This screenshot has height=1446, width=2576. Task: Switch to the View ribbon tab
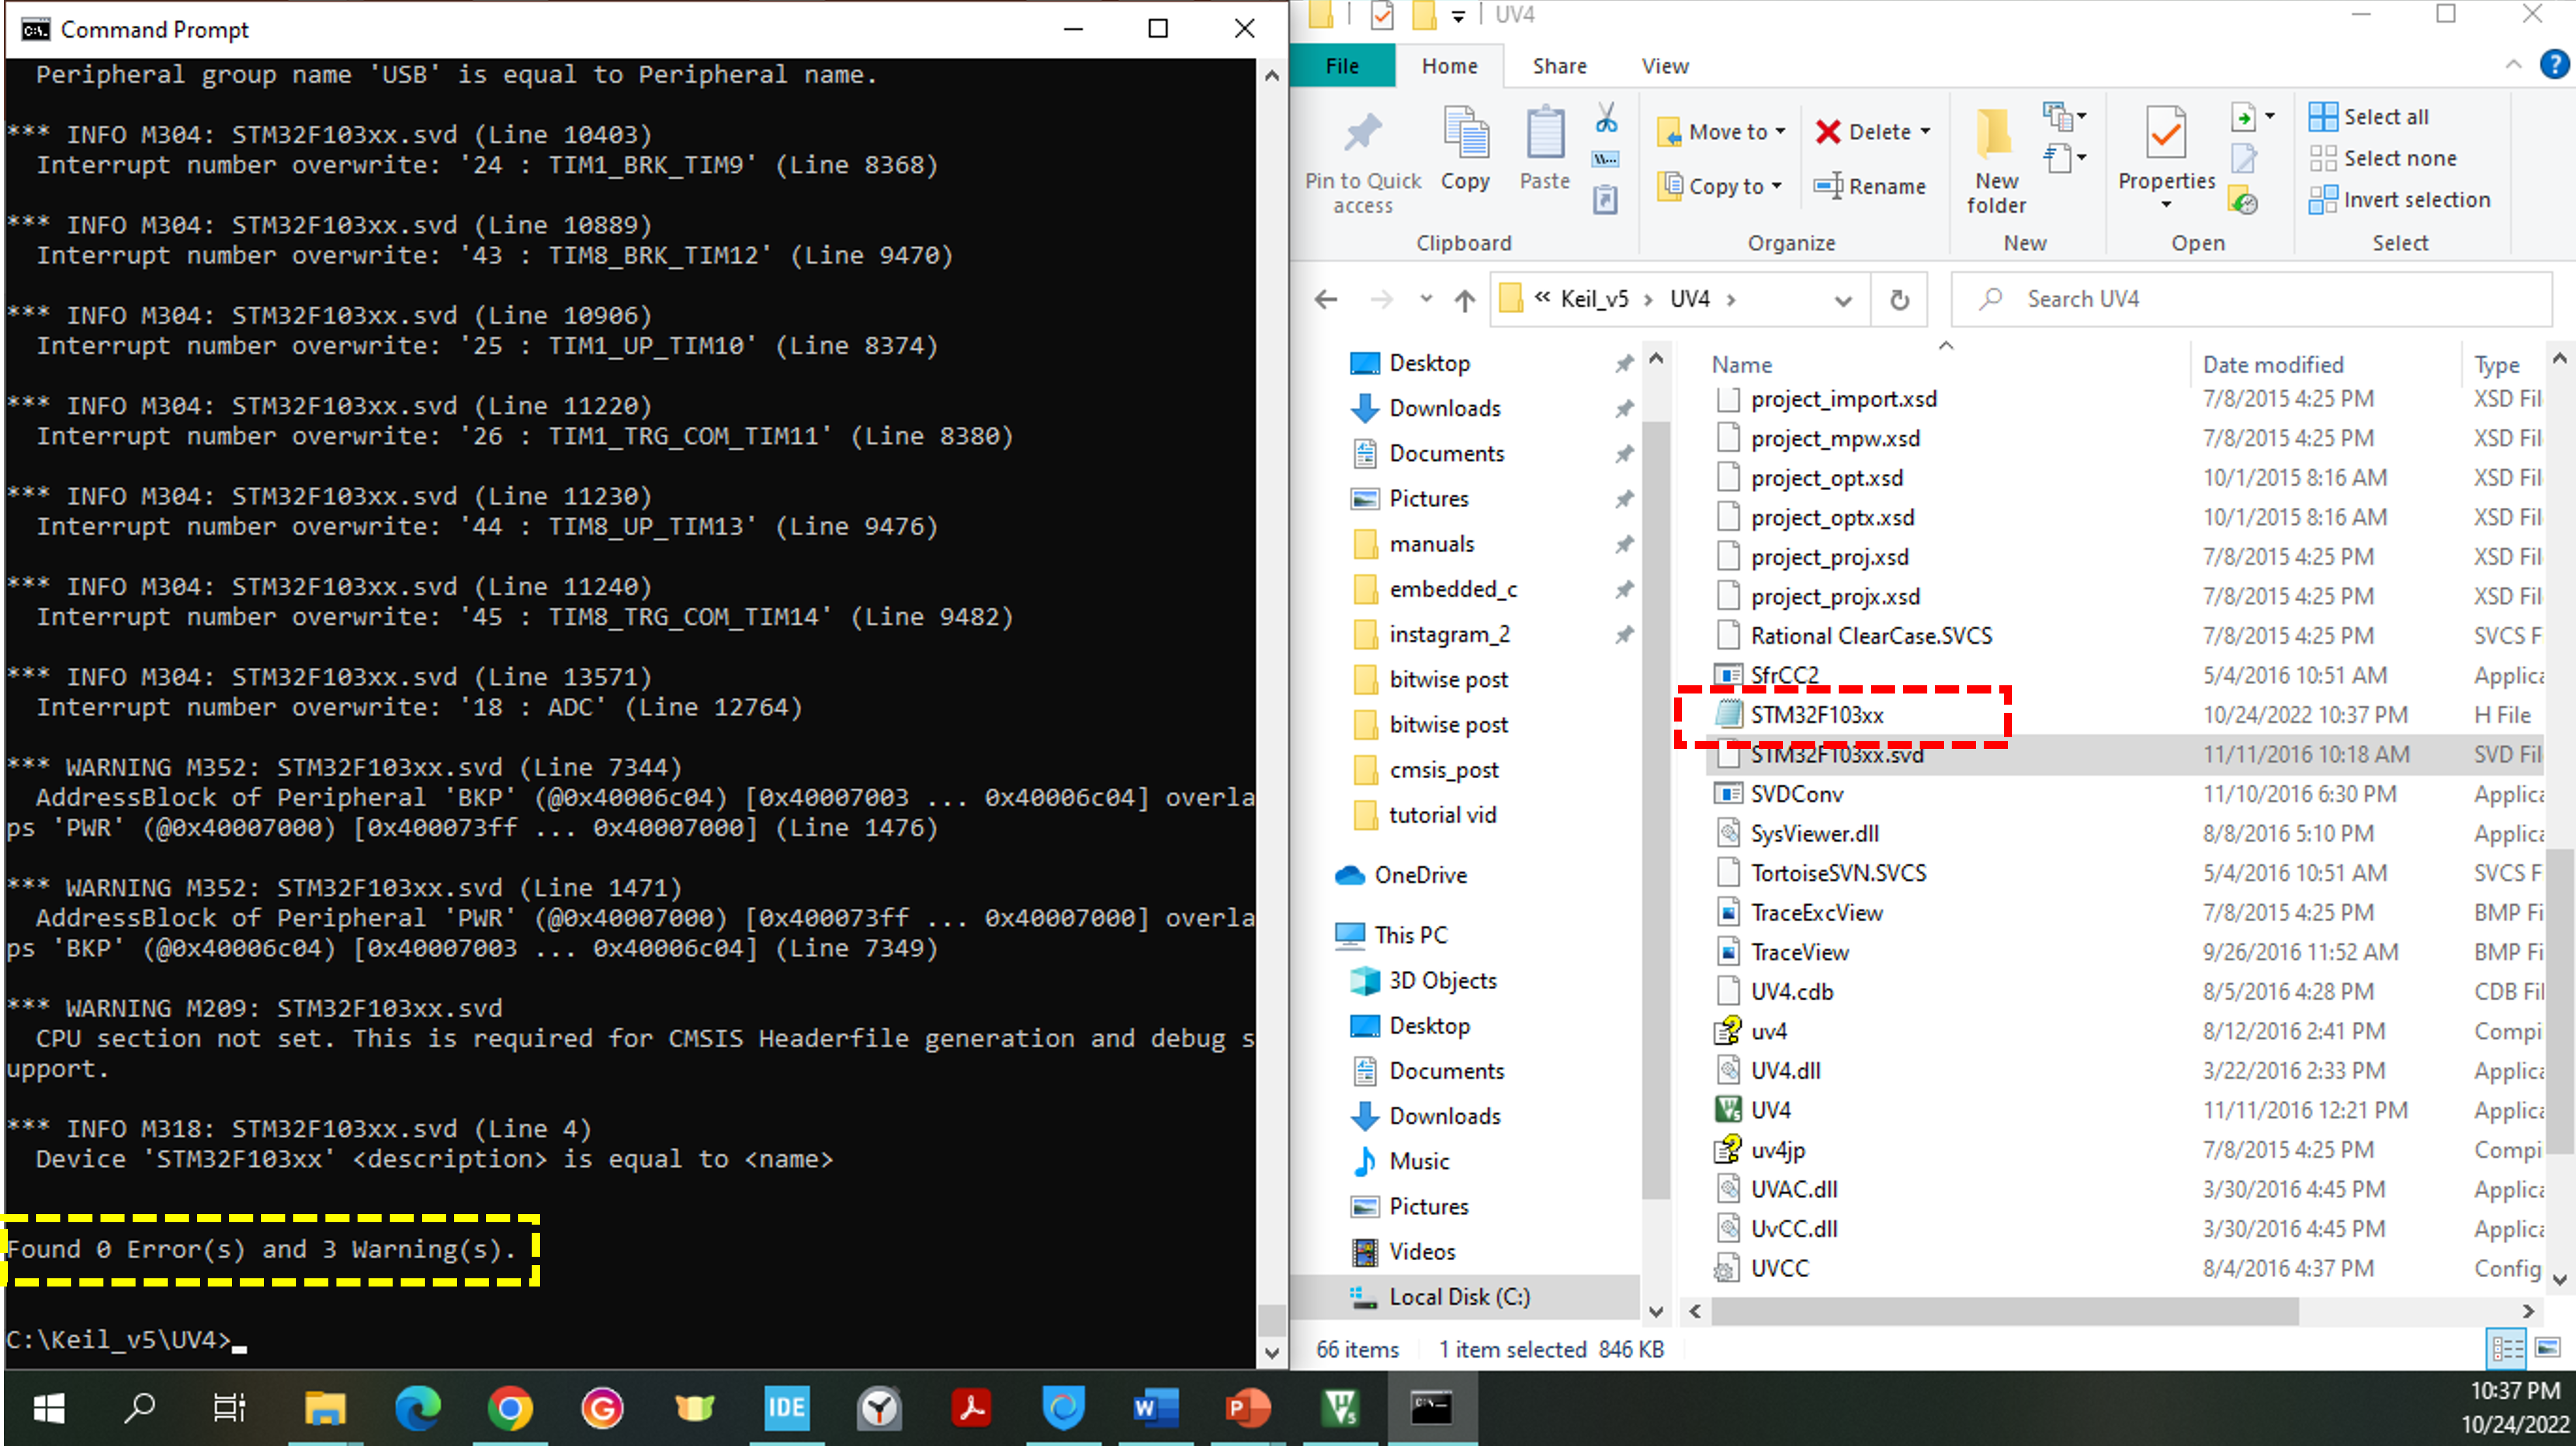click(x=1664, y=66)
